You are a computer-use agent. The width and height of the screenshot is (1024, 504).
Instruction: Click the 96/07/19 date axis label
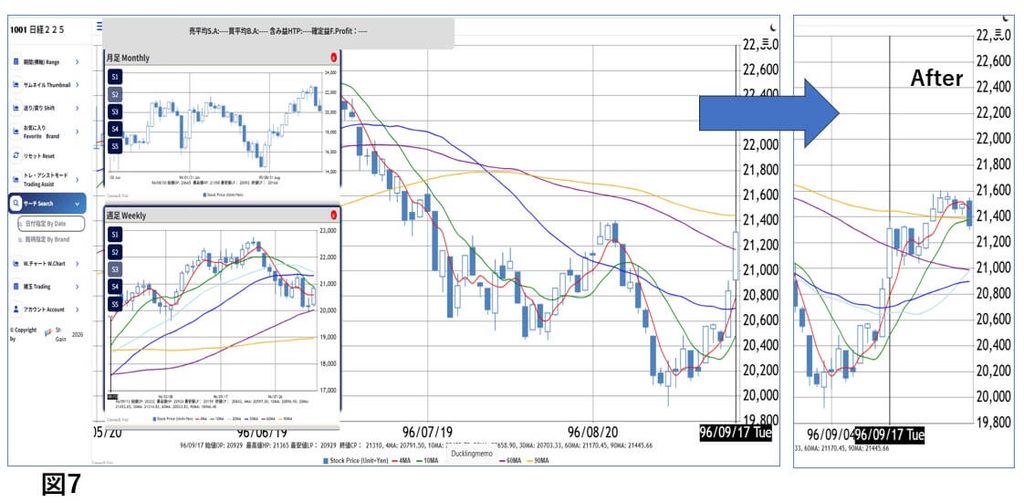pyautogui.click(x=427, y=432)
